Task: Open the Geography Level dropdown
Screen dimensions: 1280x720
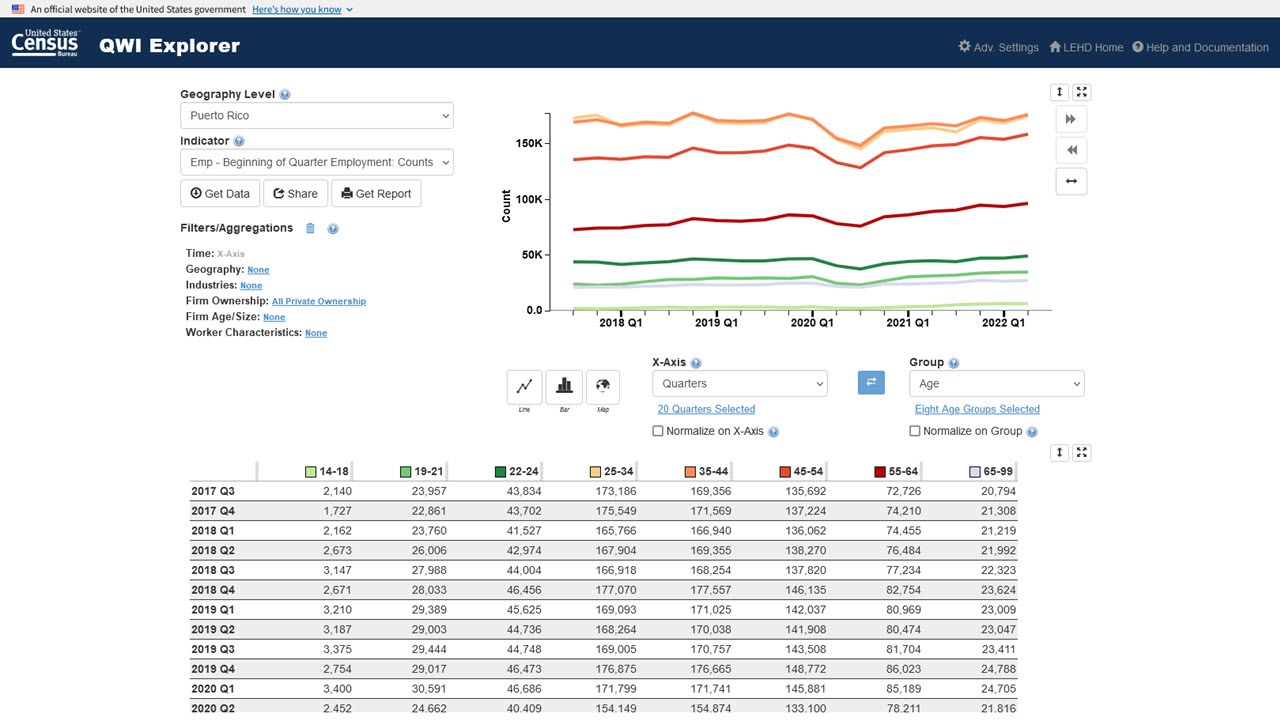Action: click(316, 116)
